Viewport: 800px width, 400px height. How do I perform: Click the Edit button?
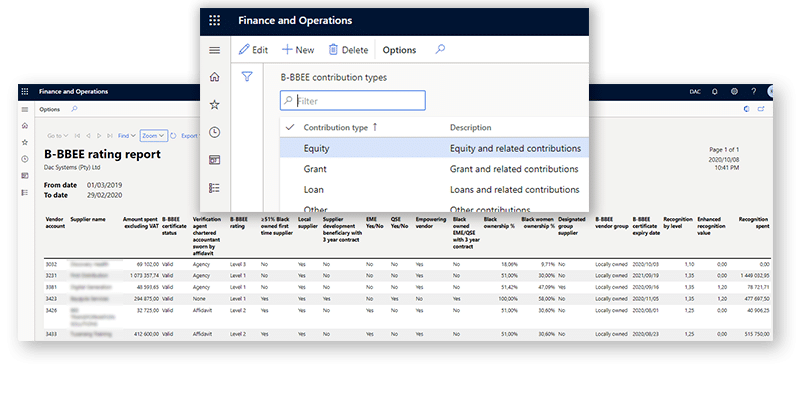click(x=253, y=50)
